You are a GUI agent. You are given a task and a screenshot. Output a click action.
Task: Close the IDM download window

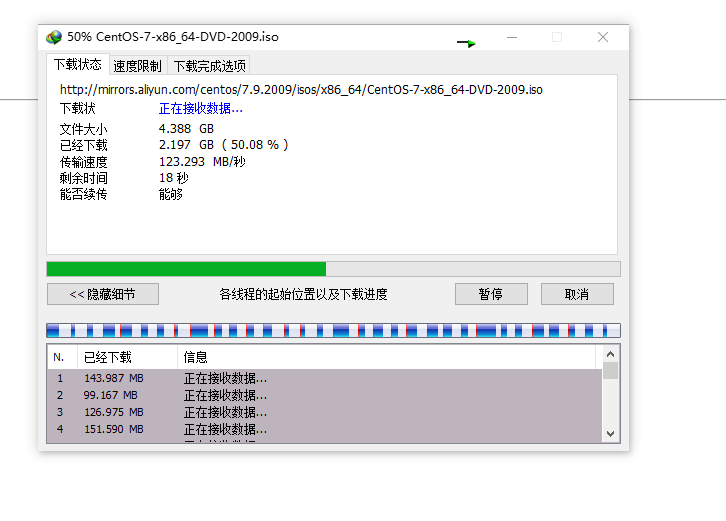603,37
